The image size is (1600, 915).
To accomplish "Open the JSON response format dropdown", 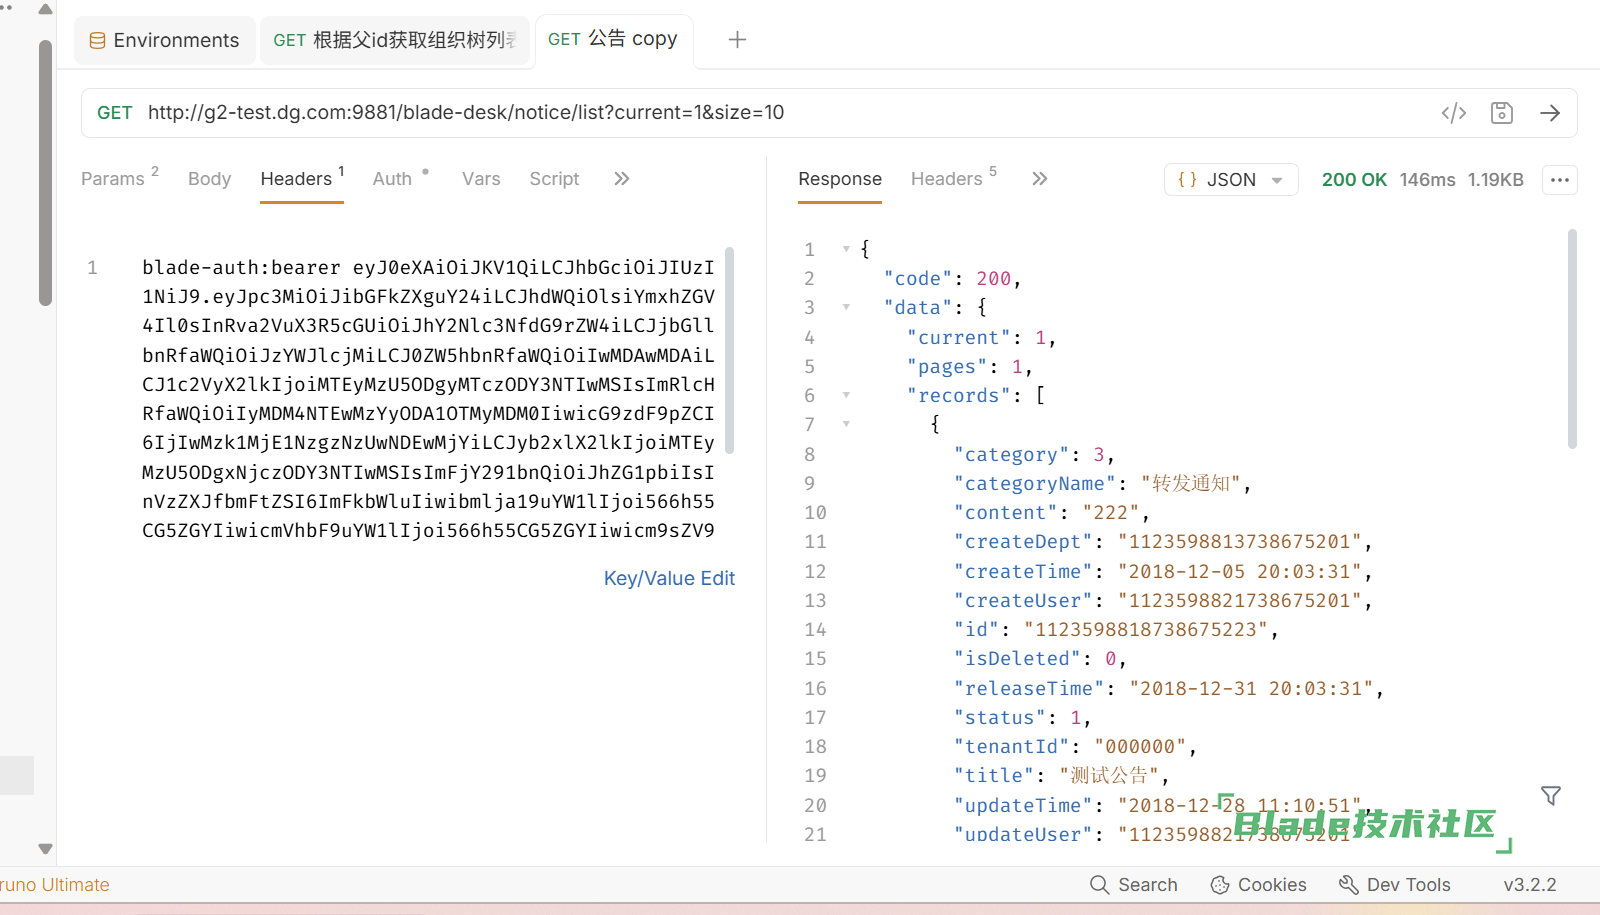I will click(x=1230, y=180).
